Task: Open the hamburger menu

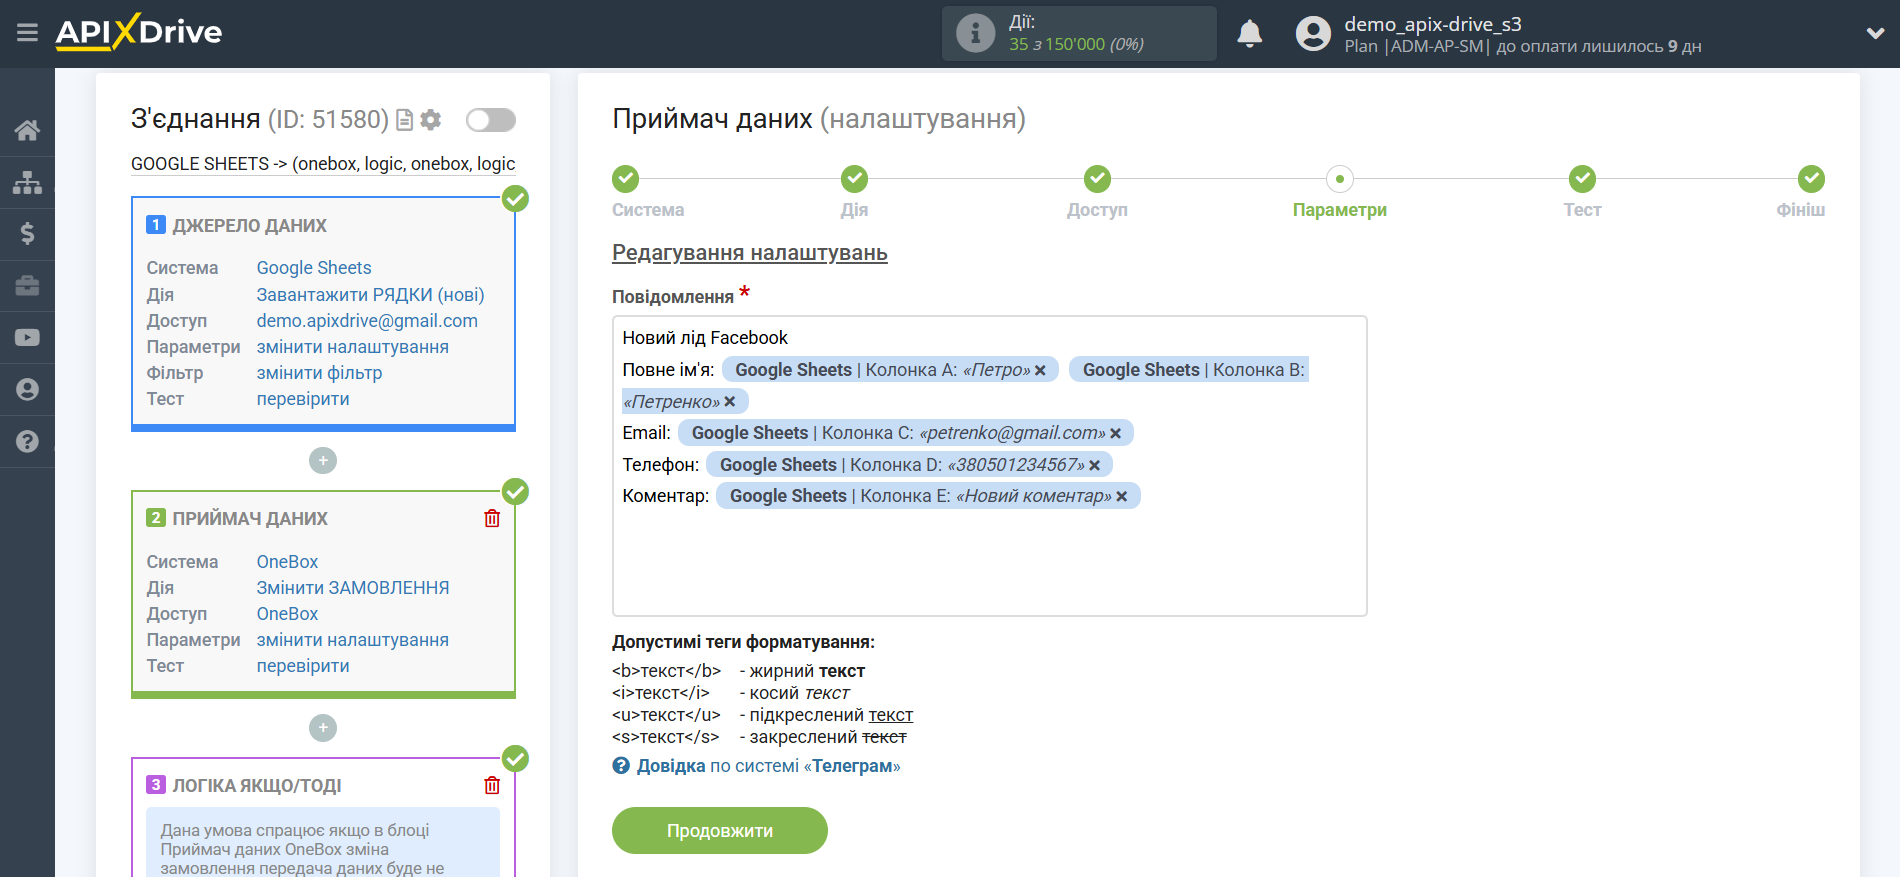Action: tap(27, 33)
